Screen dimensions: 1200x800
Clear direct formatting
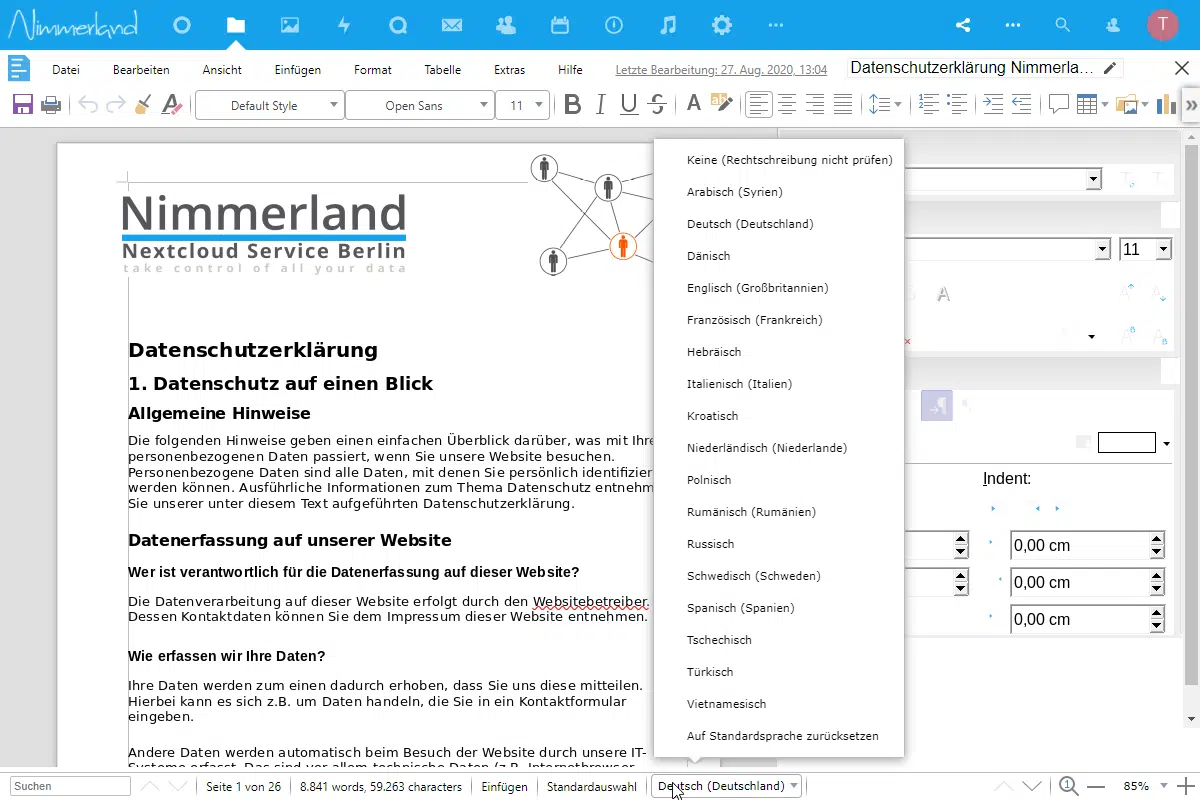click(172, 104)
